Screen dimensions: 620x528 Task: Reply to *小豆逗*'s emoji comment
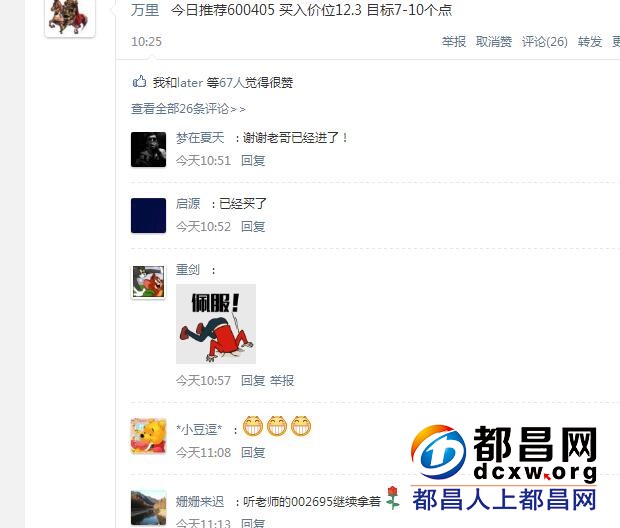click(x=253, y=452)
